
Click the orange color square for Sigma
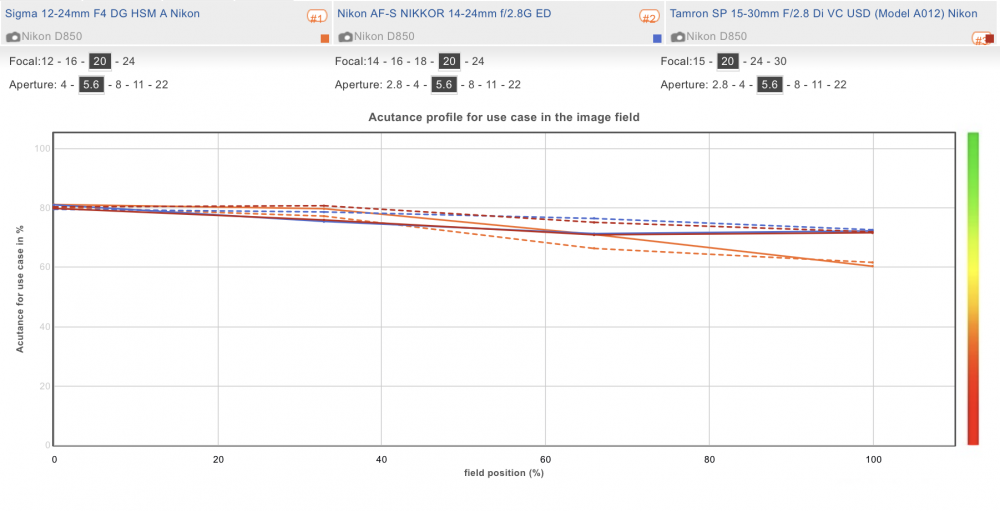325,39
